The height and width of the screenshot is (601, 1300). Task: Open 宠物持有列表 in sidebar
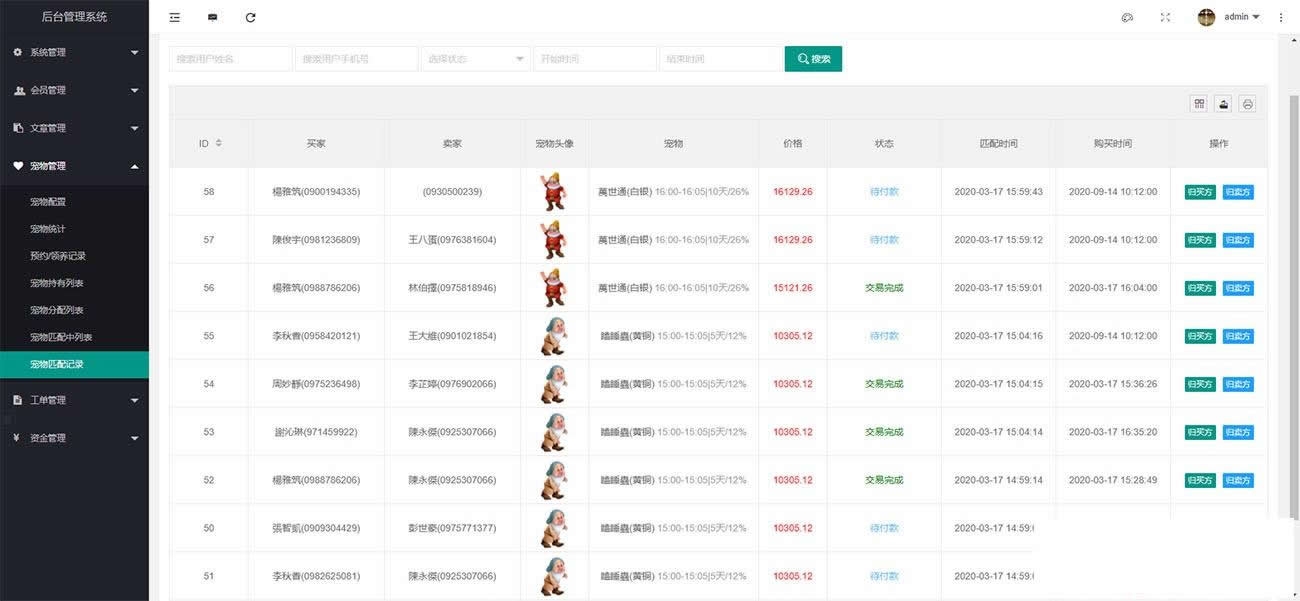click(57, 283)
